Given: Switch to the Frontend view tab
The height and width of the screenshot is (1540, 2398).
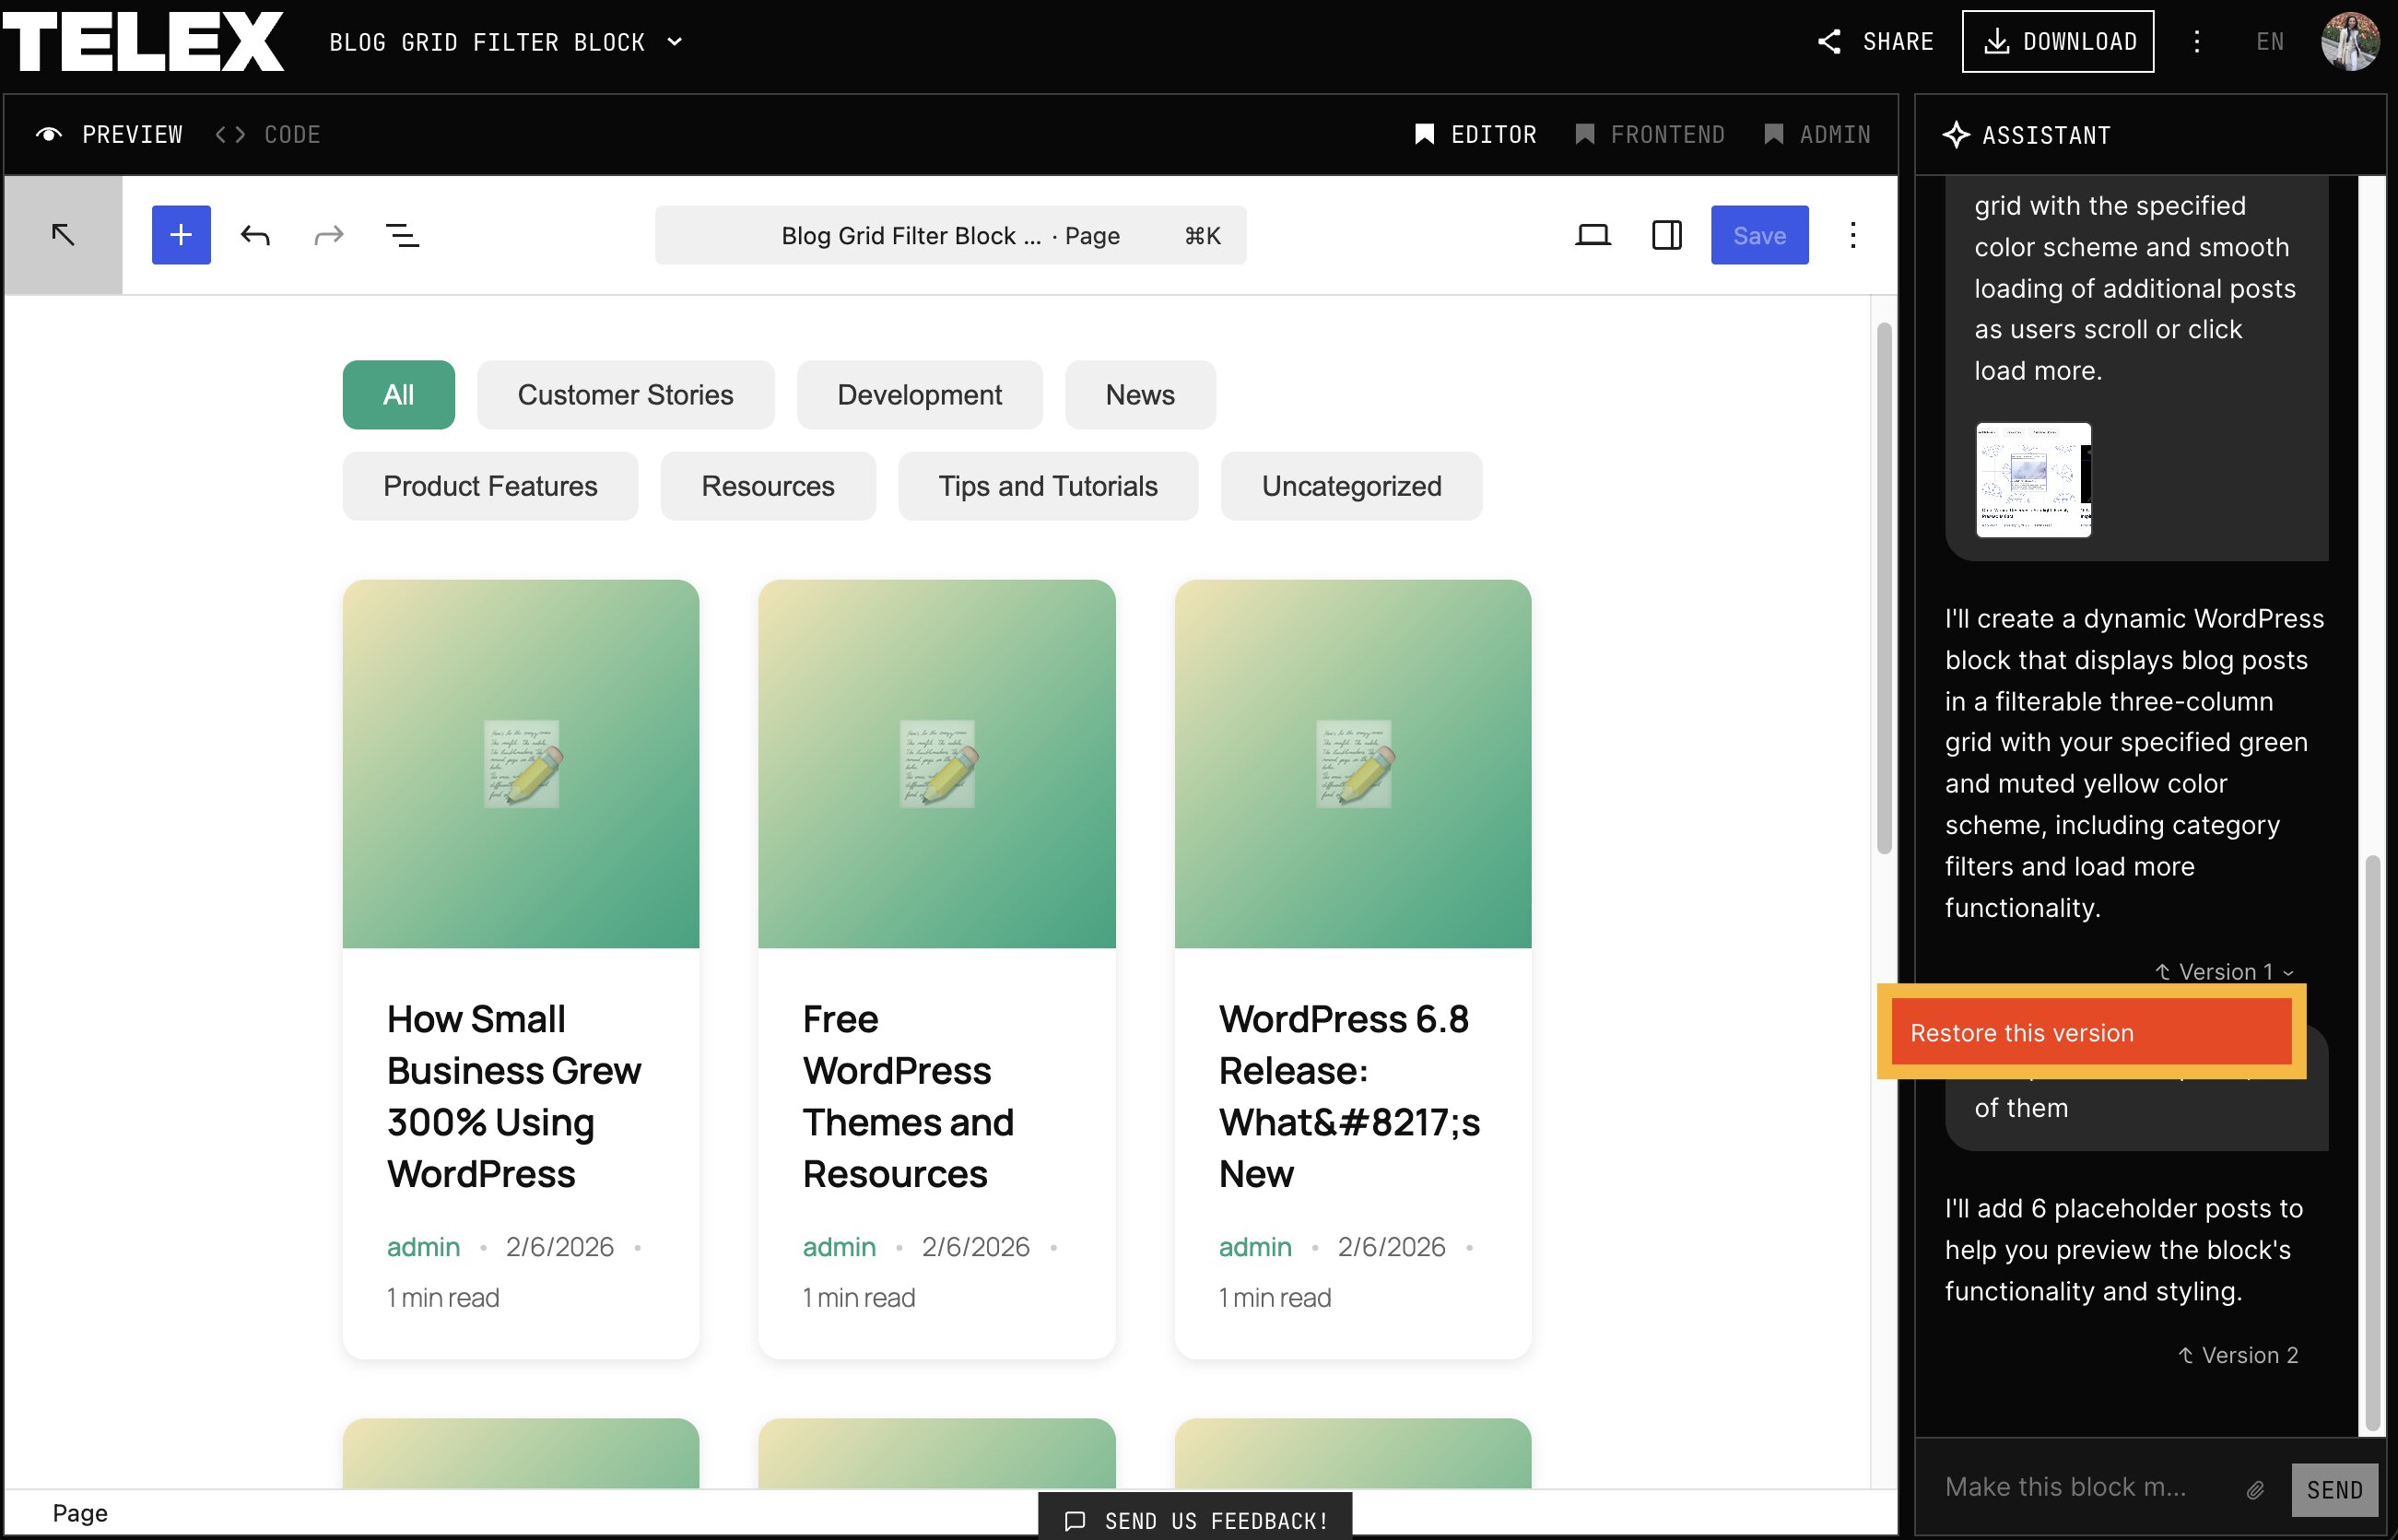Looking at the screenshot, I should [x=1650, y=134].
